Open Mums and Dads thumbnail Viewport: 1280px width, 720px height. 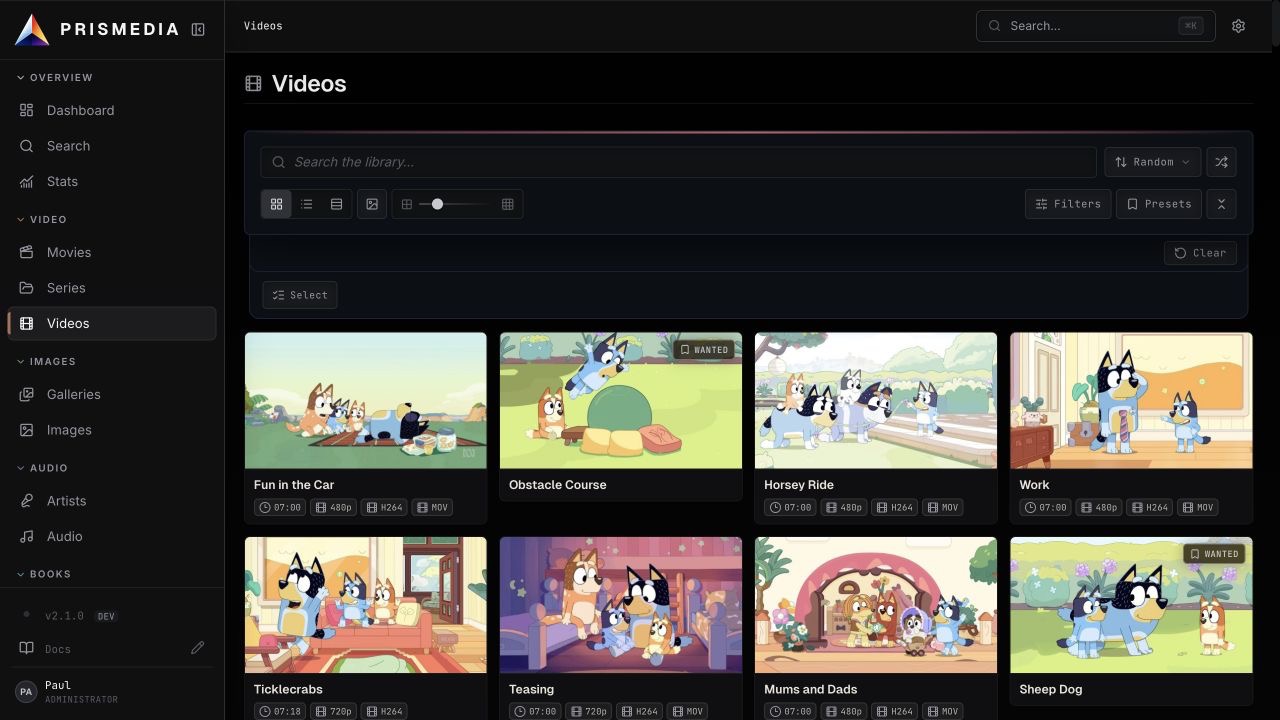pyautogui.click(x=876, y=605)
